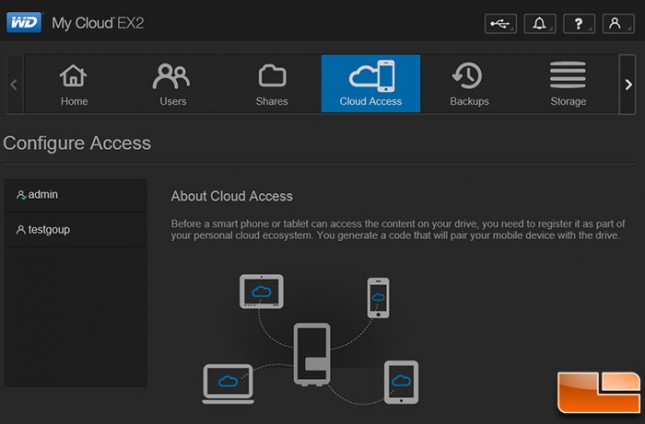Select the Cloud Access tab
Viewport: 645px width, 424px height.
coord(371,83)
